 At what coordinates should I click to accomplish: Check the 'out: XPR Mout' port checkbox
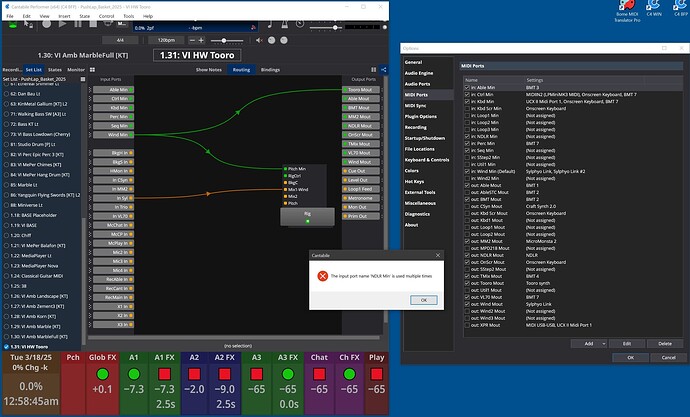tap(467, 325)
